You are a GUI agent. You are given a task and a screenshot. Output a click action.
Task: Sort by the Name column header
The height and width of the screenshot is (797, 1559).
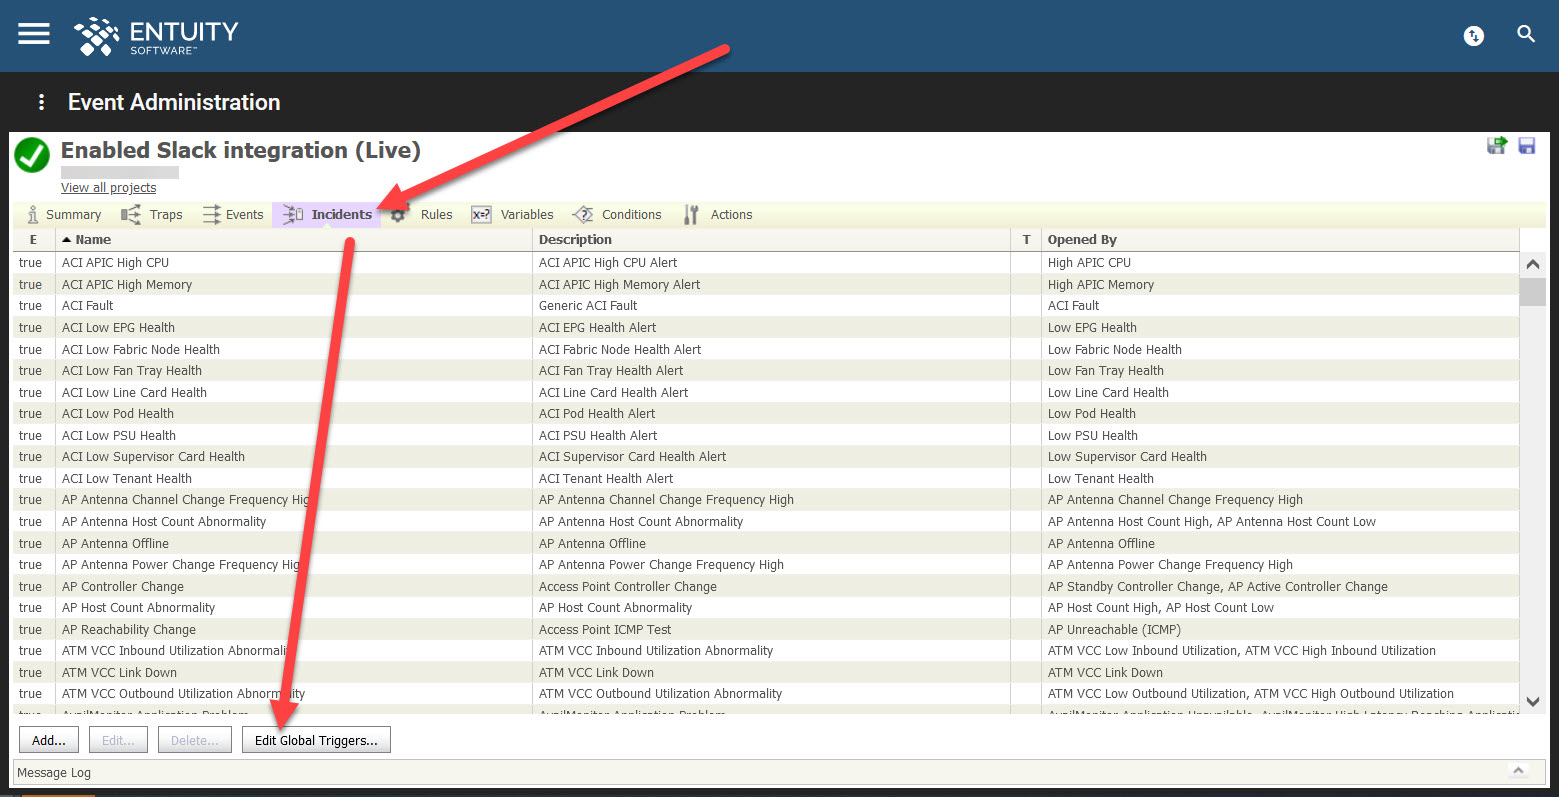pos(294,240)
